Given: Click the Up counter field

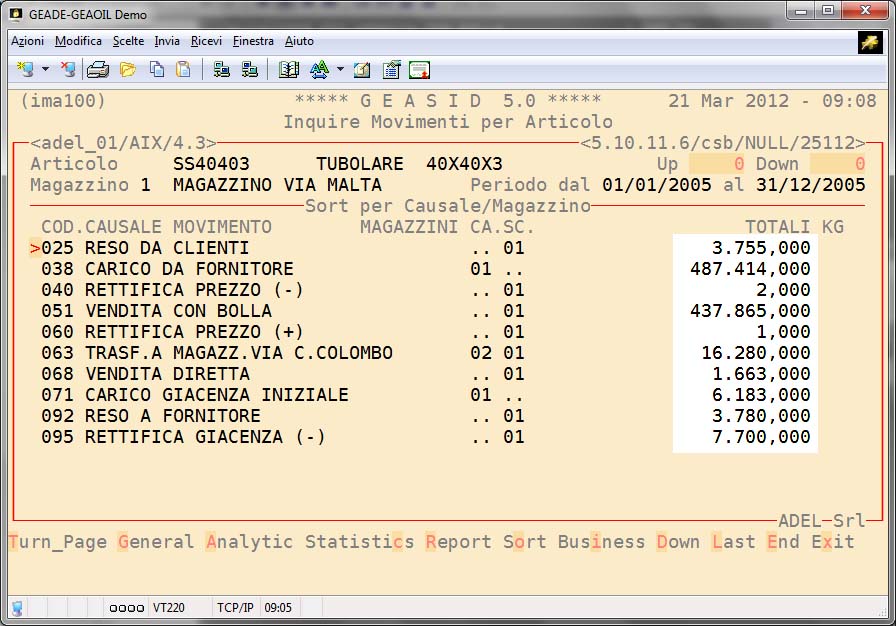Looking at the screenshot, I should tap(714, 164).
